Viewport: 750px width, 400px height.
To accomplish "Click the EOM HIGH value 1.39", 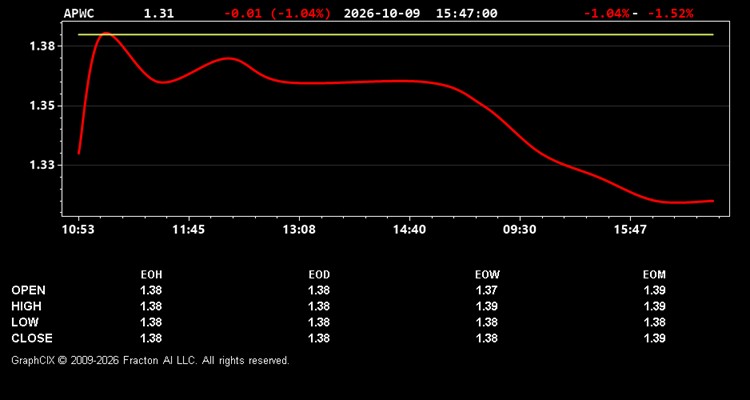I will (x=654, y=306).
